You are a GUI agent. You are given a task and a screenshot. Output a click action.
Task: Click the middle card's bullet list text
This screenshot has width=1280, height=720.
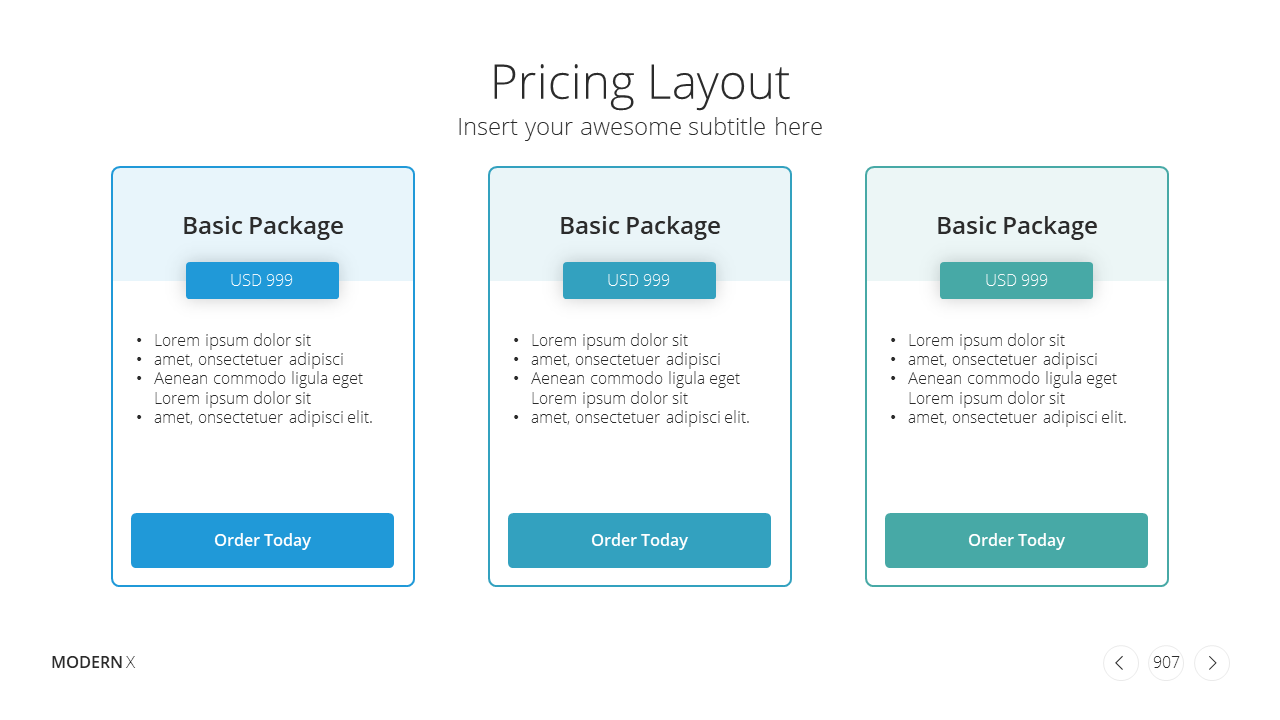click(x=632, y=378)
